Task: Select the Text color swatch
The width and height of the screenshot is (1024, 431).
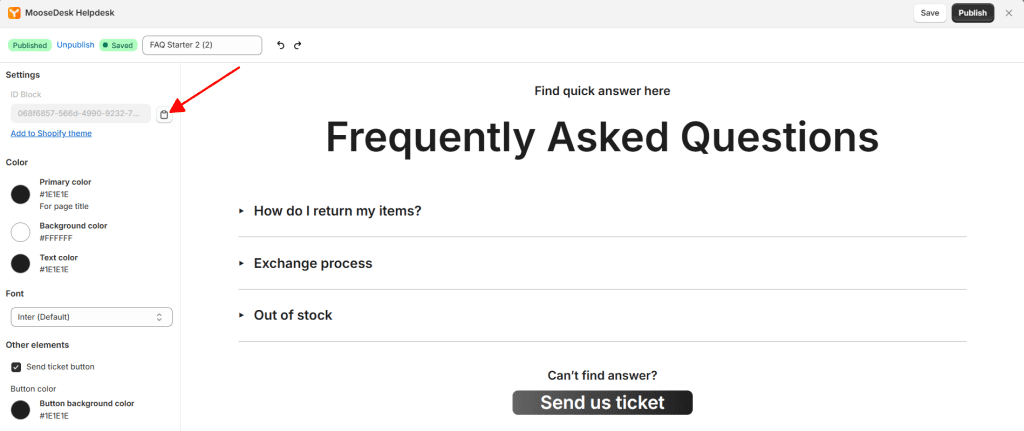Action: [x=21, y=263]
